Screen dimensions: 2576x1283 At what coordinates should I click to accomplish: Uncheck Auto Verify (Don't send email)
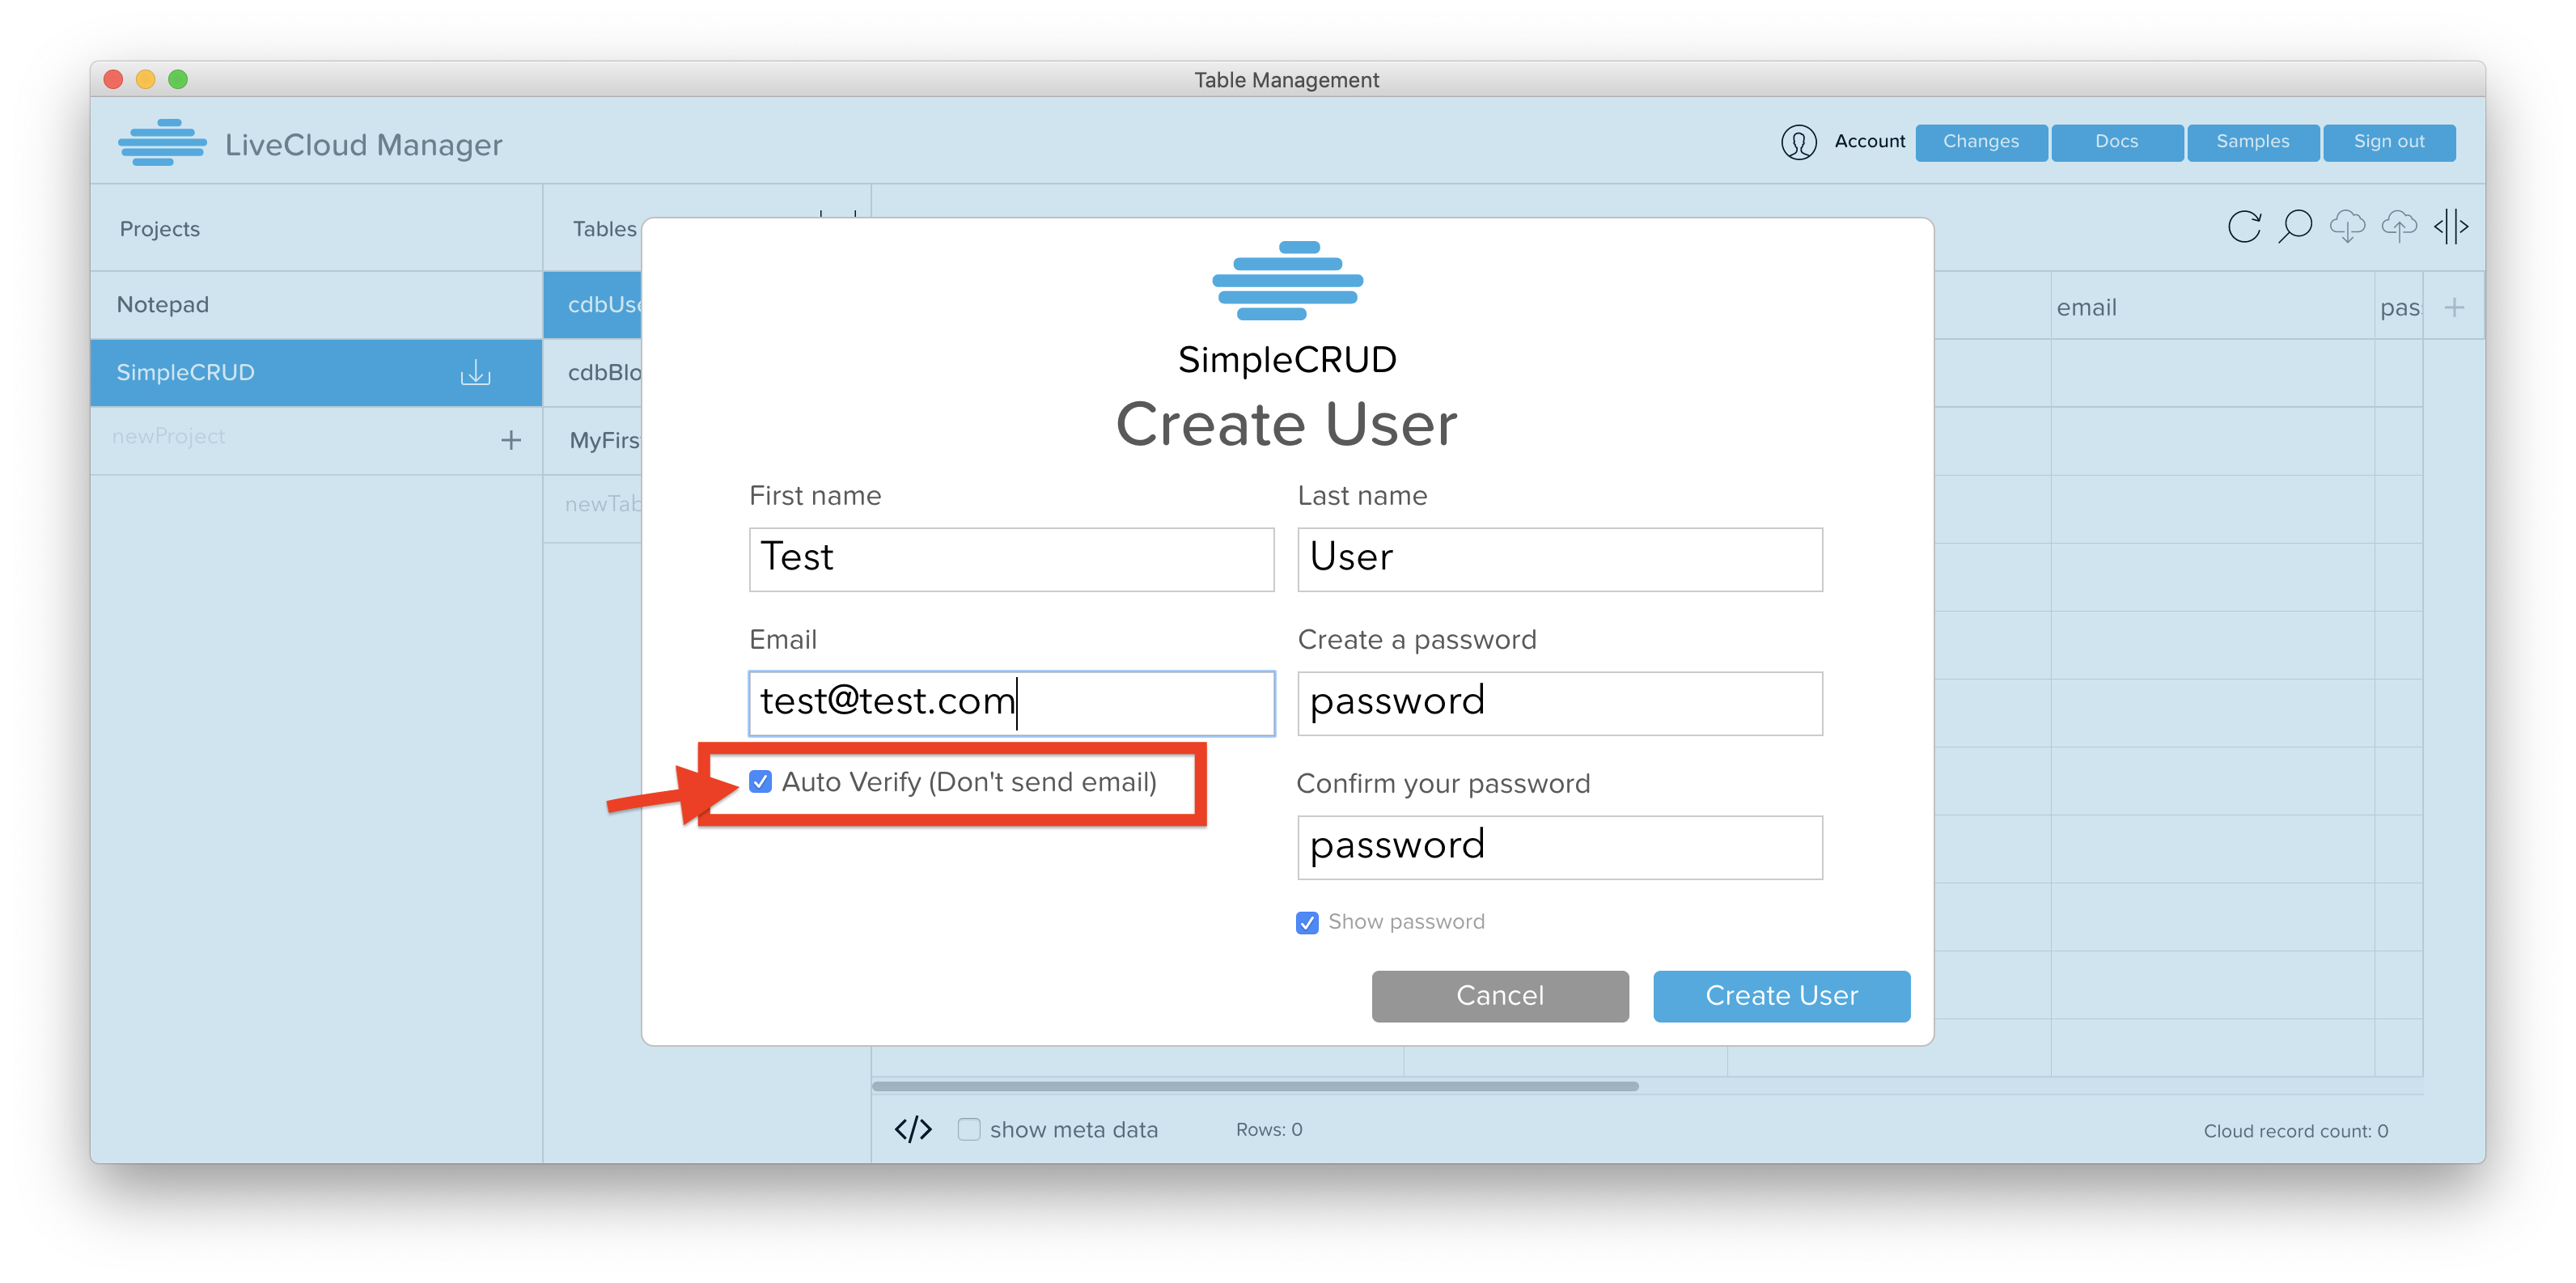(x=760, y=782)
